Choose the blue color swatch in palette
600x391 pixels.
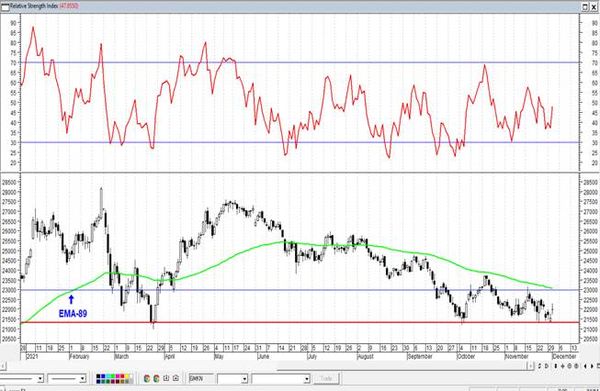point(103,376)
